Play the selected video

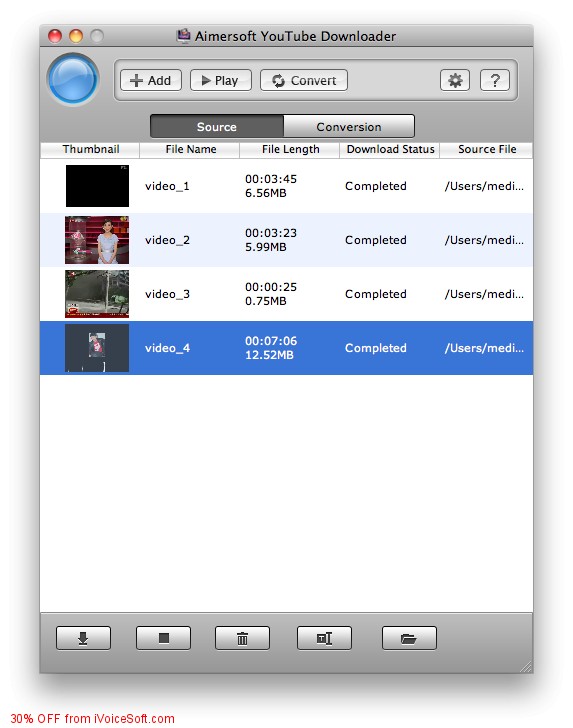click(x=221, y=80)
